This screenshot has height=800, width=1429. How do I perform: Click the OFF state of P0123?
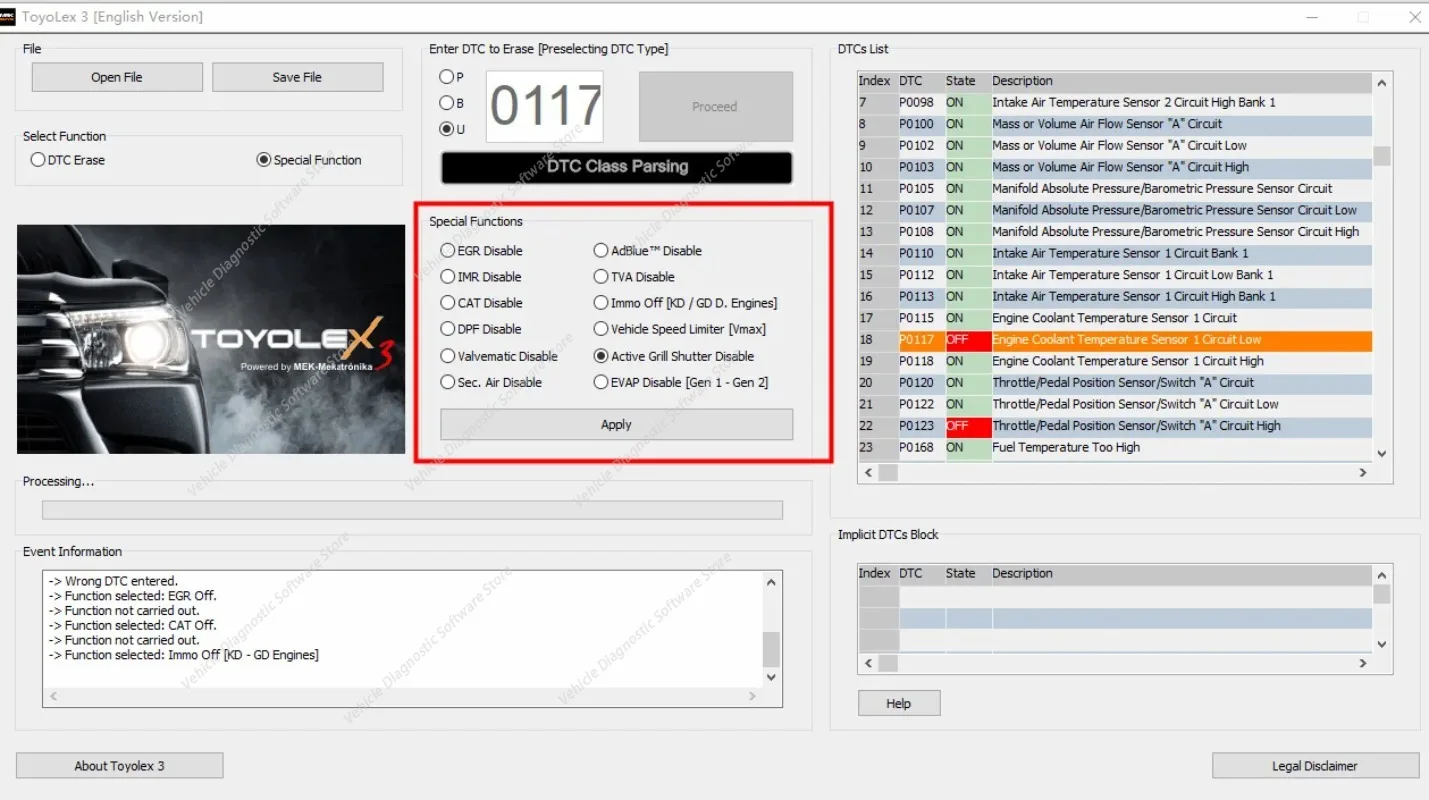pyautogui.click(x=968, y=426)
